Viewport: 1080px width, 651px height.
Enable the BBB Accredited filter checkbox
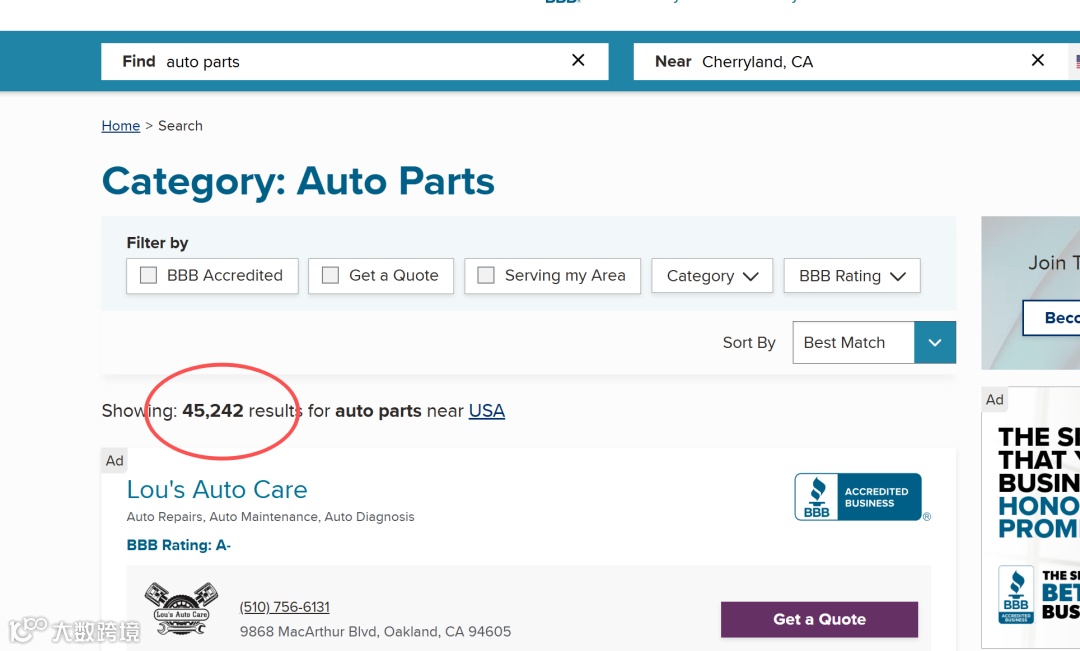click(149, 276)
